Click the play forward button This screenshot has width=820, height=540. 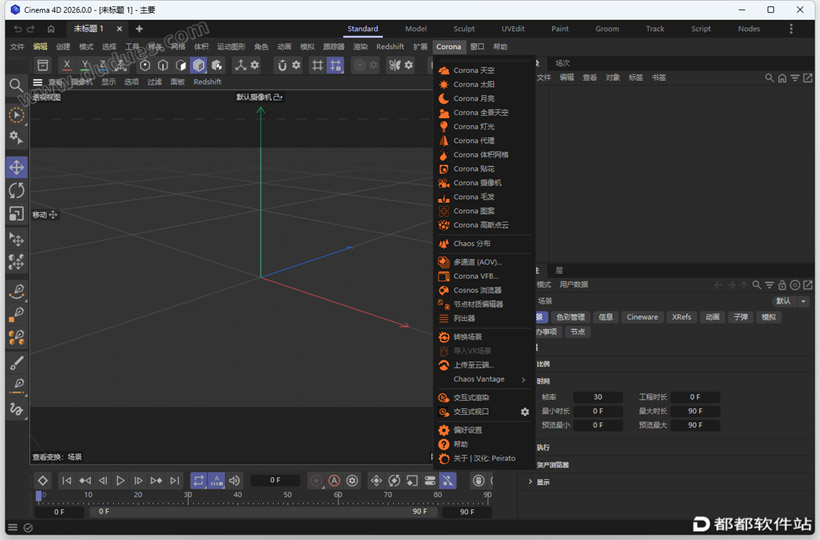point(120,480)
